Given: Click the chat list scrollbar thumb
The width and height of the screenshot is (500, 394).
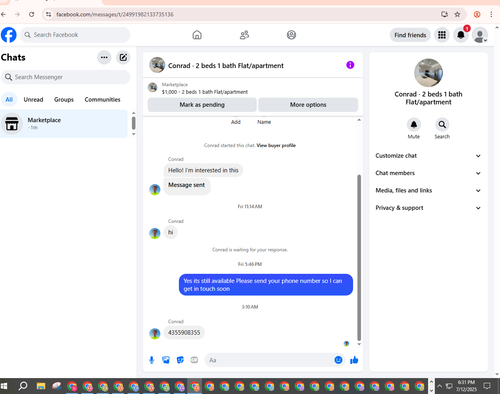Looking at the screenshot, I should click(134, 123).
